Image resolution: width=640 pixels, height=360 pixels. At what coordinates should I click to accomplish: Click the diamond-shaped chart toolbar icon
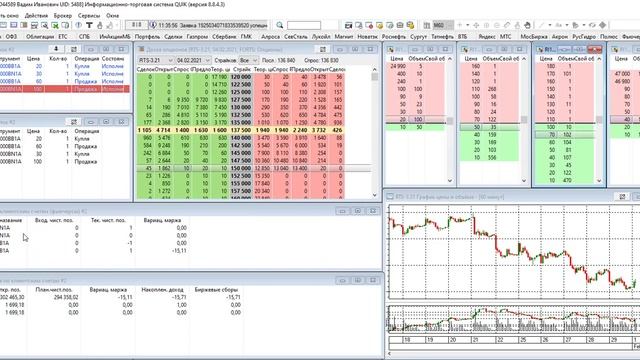pos(602,25)
